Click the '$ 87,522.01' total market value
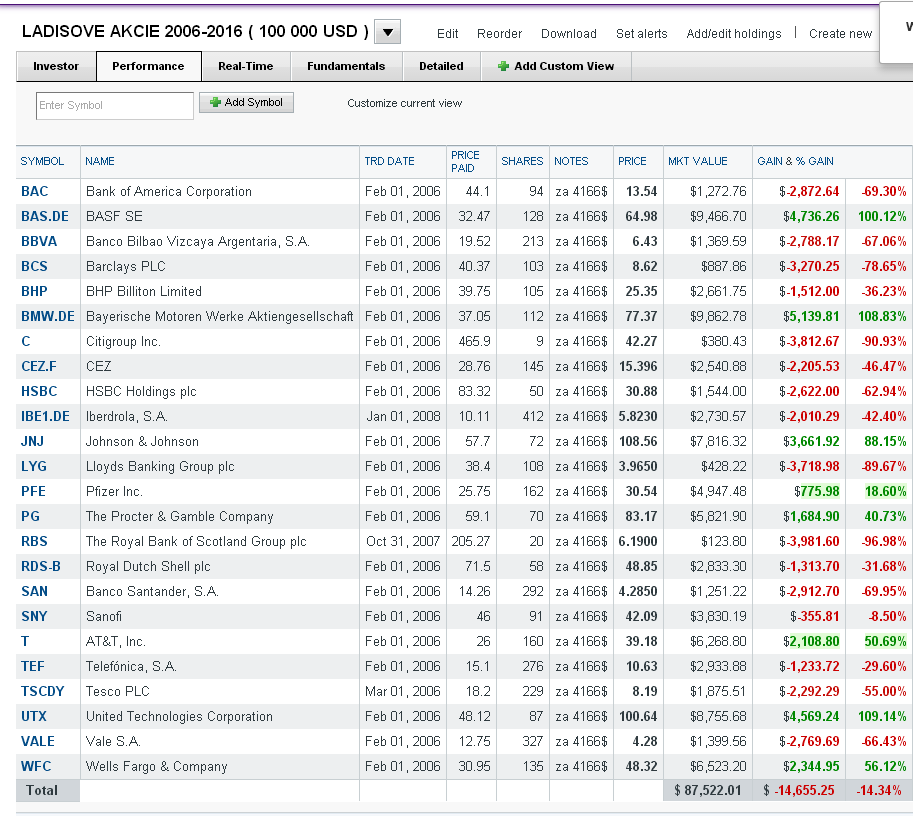Screen dimensions: 913x821 (x=707, y=791)
